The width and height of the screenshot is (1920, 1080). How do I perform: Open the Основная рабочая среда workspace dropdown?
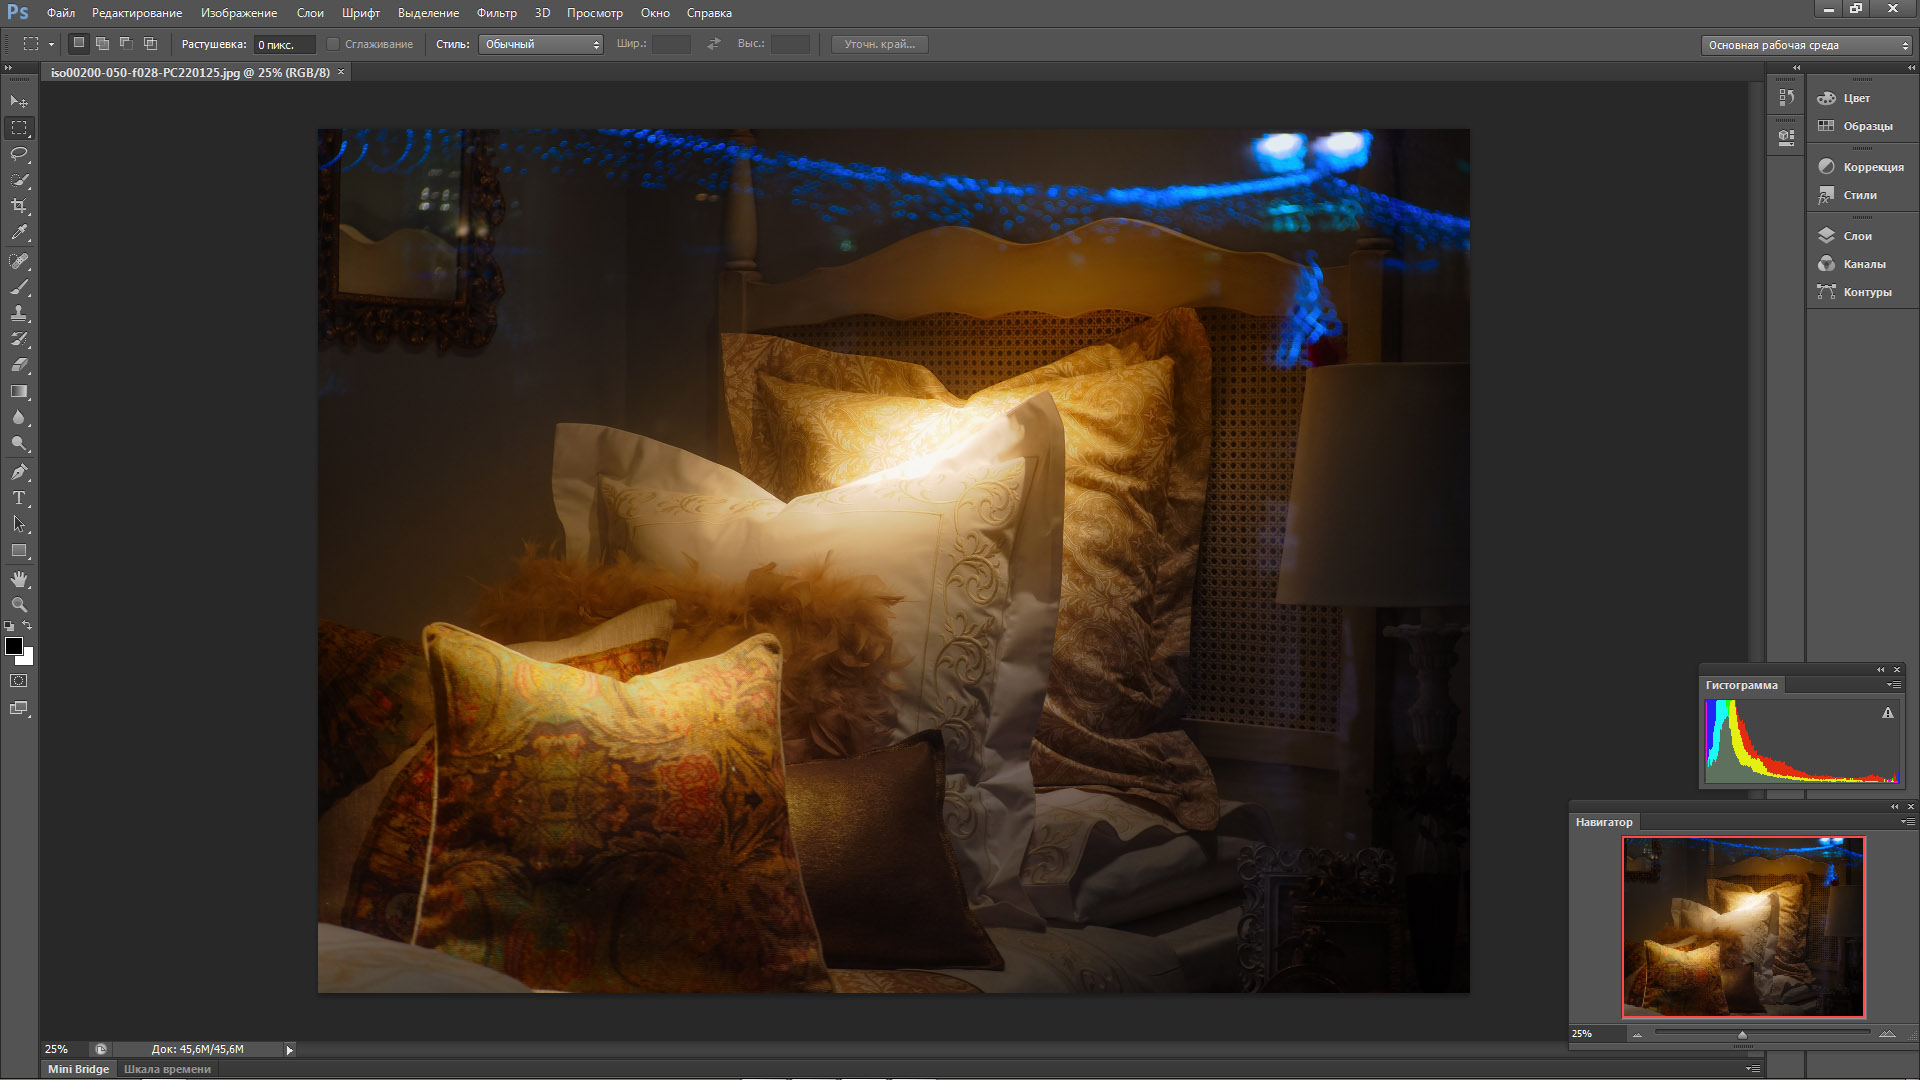click(1806, 45)
